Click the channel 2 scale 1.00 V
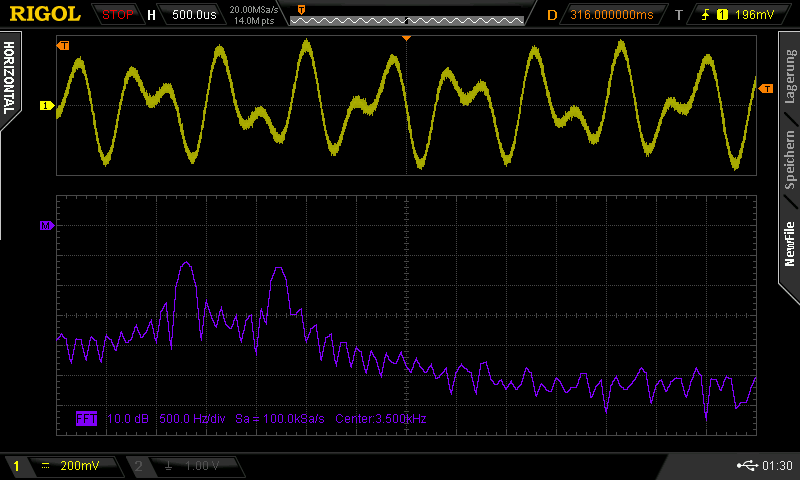 (202, 466)
